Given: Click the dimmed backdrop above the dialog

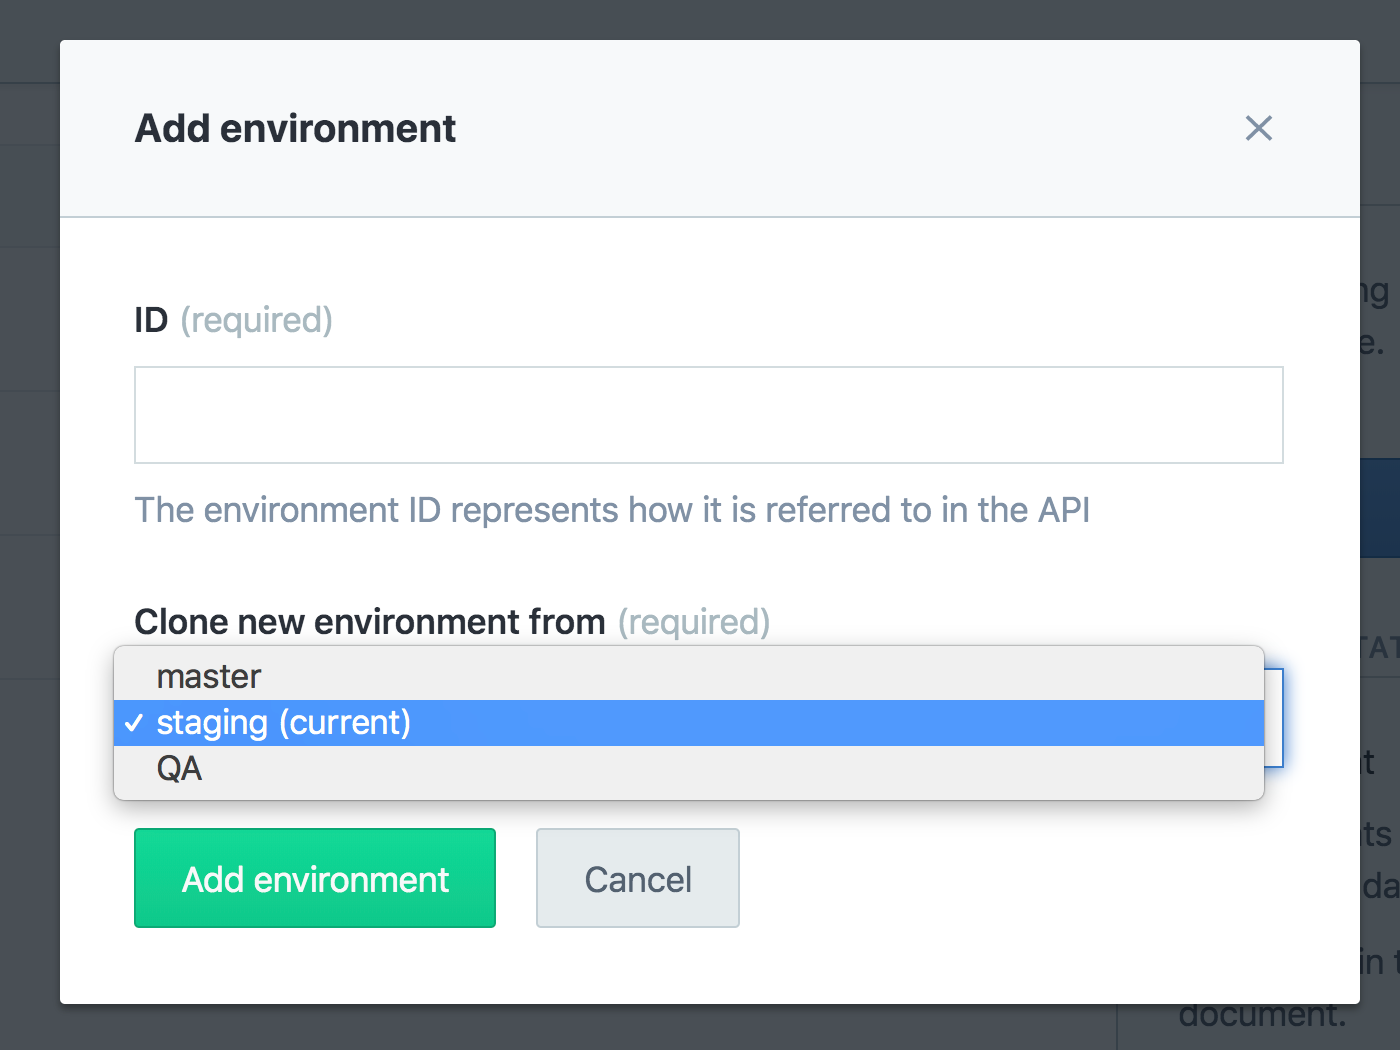Looking at the screenshot, I should [700, 18].
